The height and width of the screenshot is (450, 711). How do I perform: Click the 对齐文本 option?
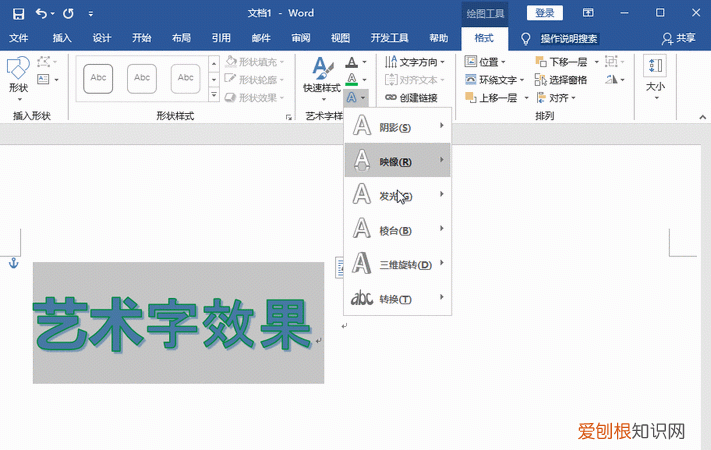coord(414,80)
